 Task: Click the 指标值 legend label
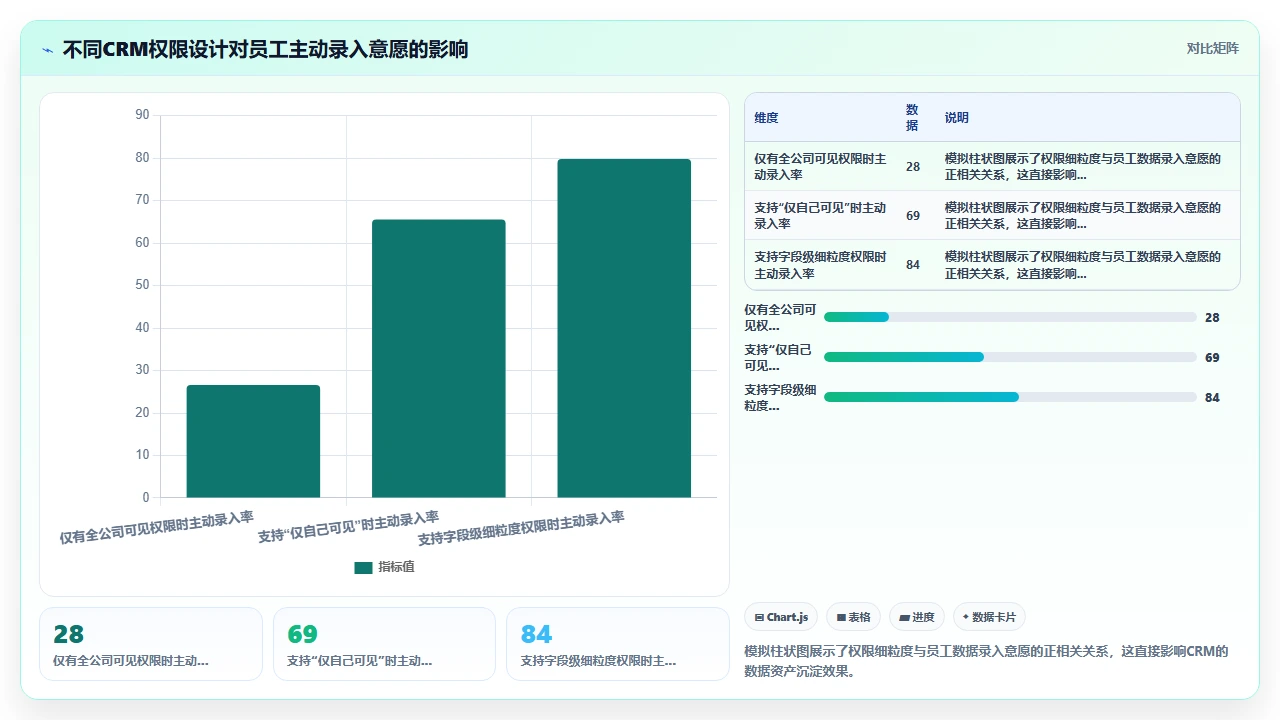396,567
